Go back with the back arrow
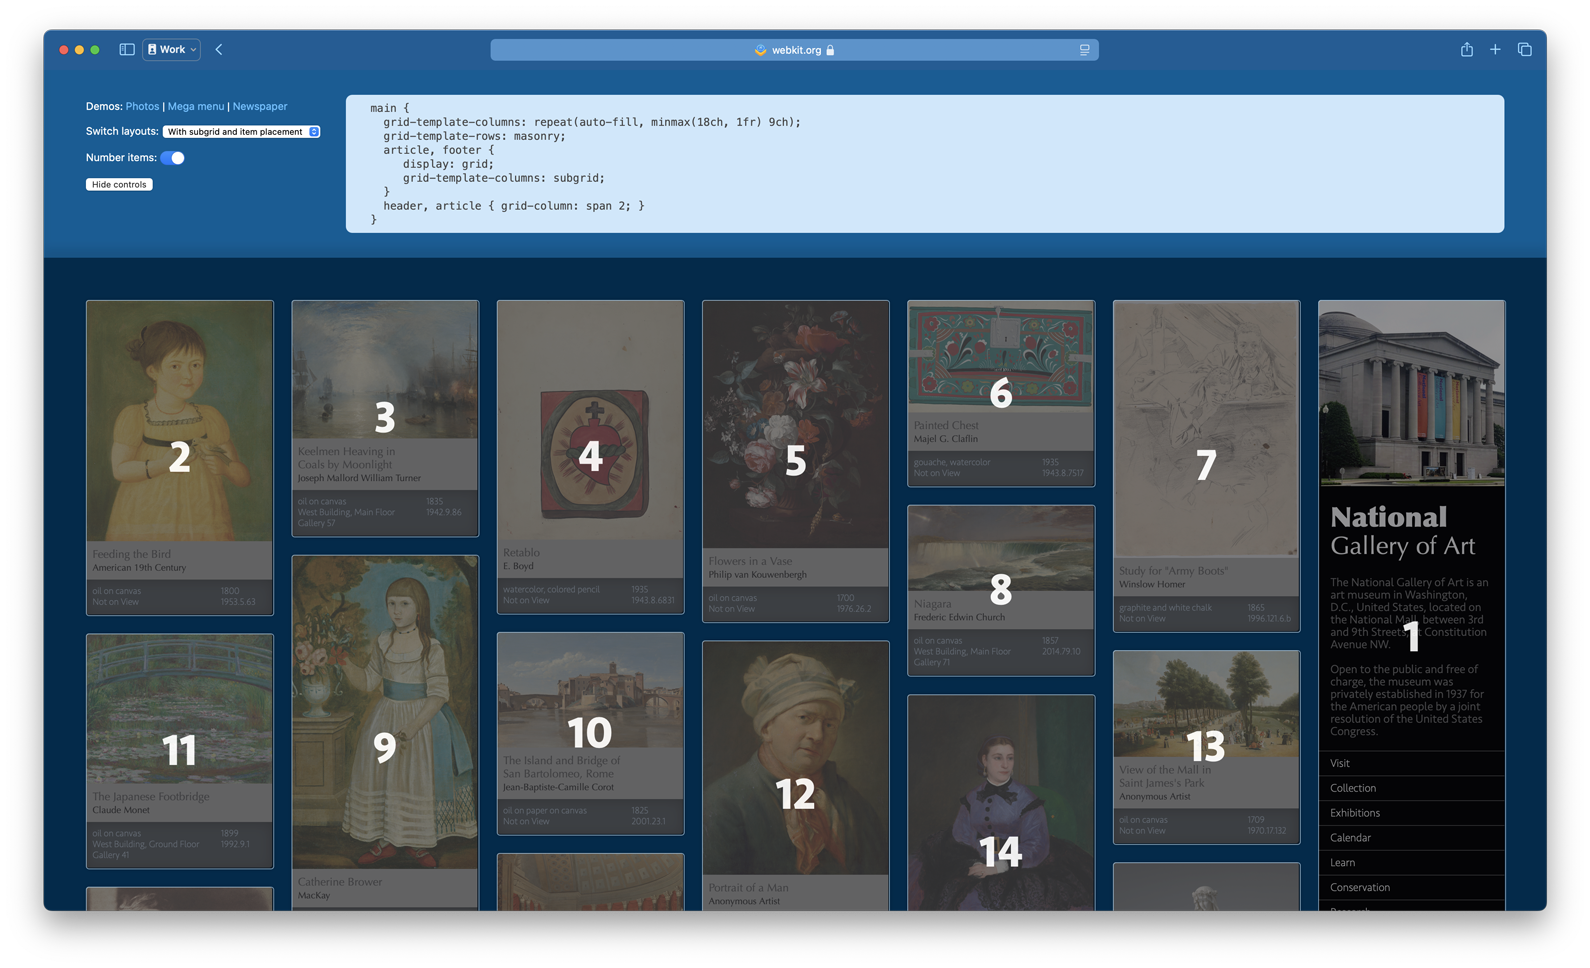The height and width of the screenshot is (968, 1590). (219, 49)
